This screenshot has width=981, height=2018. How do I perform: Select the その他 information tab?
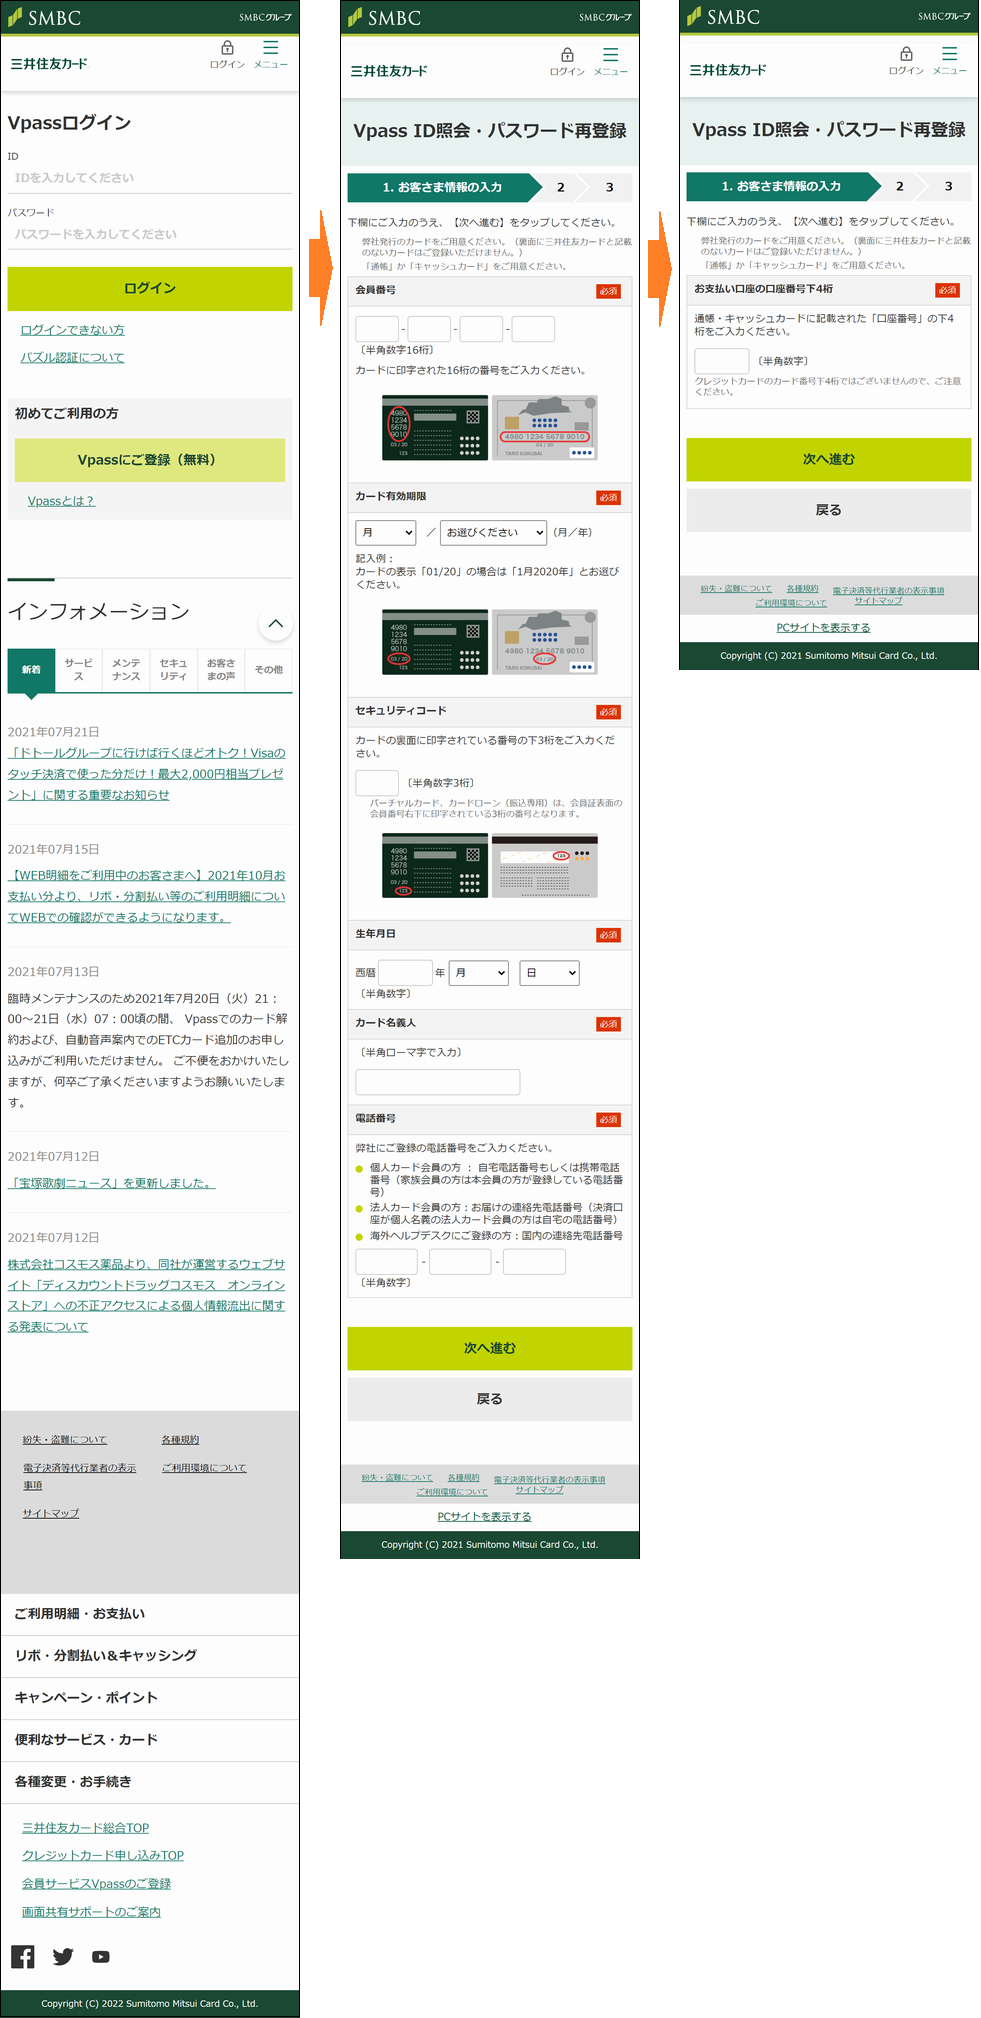tap(268, 670)
